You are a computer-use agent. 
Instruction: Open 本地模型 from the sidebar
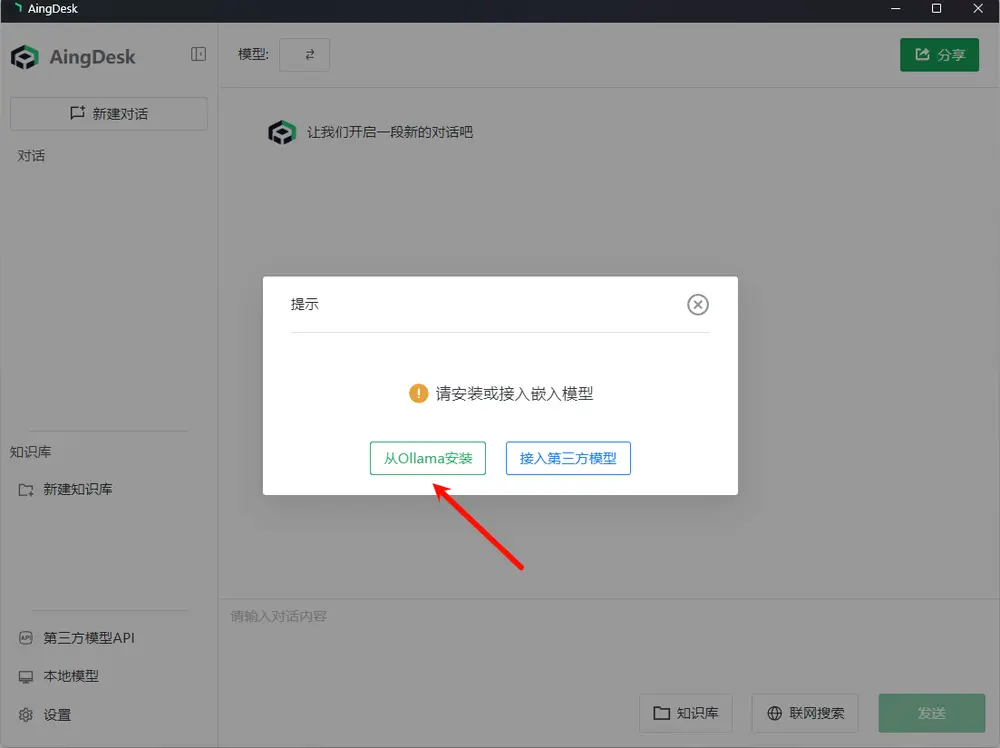point(71,676)
